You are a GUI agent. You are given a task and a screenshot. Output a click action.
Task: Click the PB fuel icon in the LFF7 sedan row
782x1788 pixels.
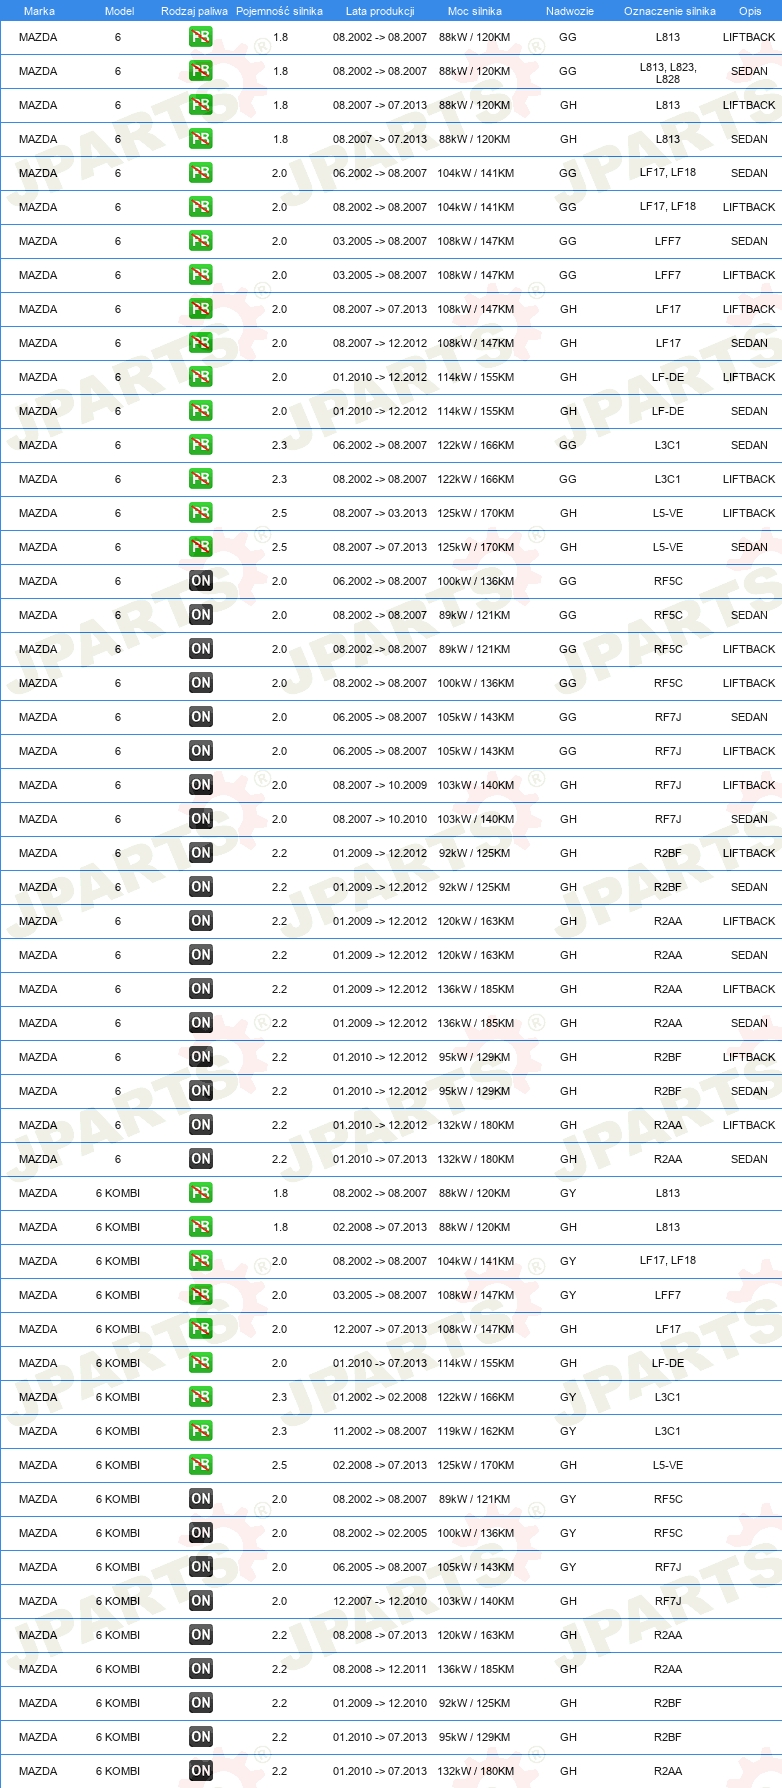200,241
